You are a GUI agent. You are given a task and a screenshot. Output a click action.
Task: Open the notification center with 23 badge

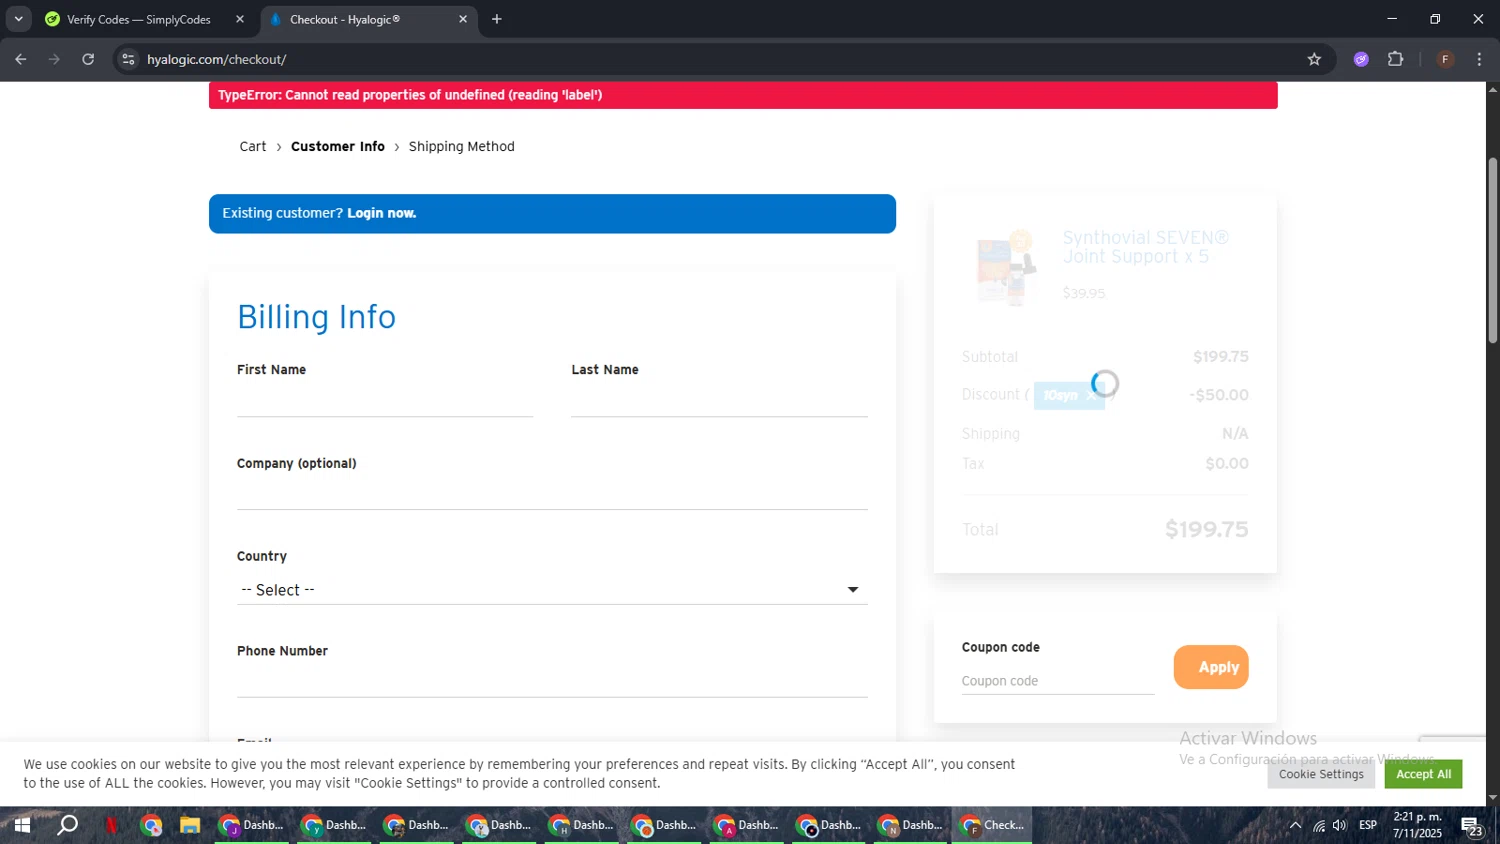pos(1472,826)
